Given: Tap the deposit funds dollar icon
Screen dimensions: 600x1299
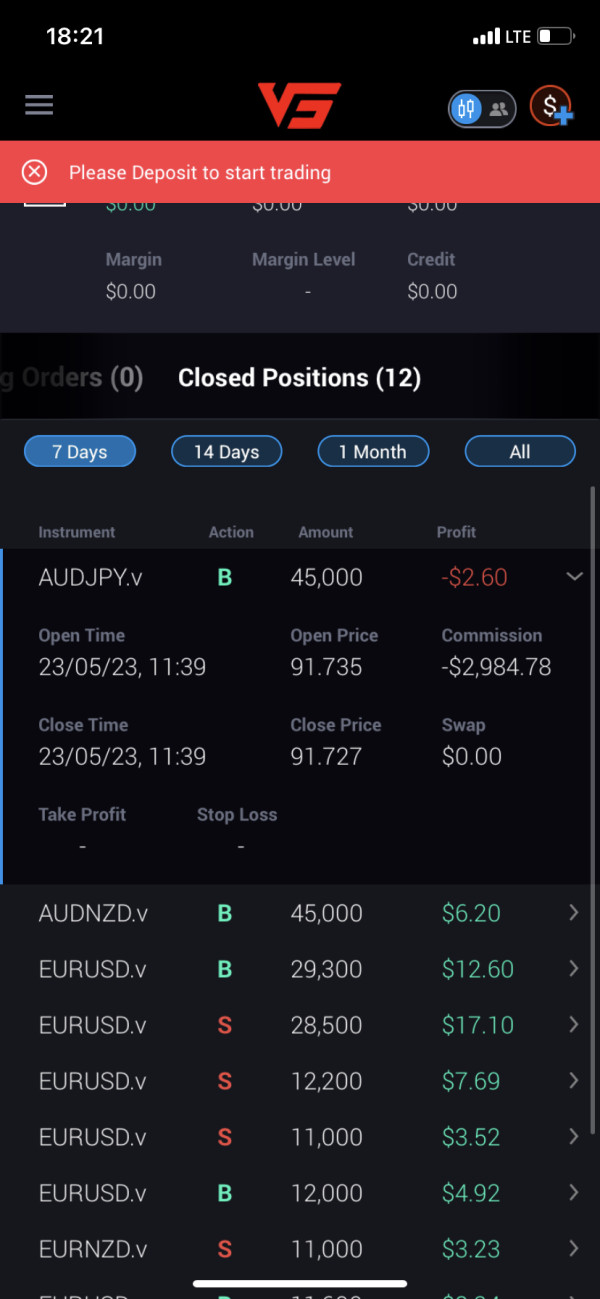Looking at the screenshot, I should tap(550, 107).
